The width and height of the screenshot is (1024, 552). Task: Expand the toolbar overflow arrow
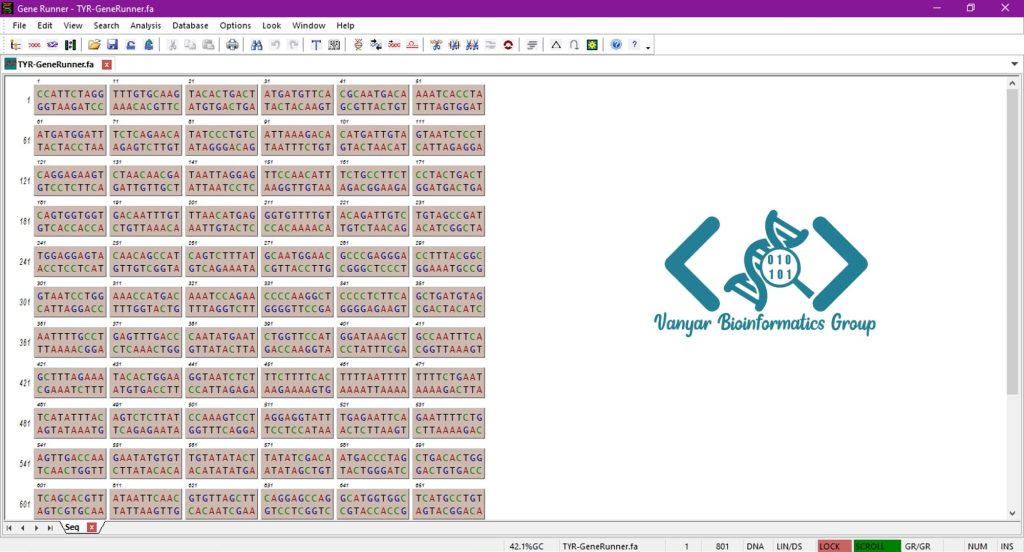pyautogui.click(x=648, y=47)
